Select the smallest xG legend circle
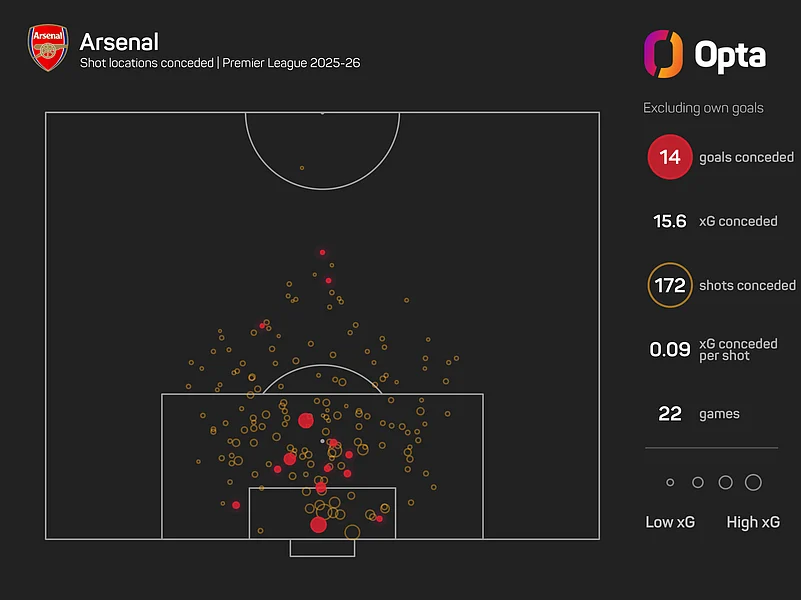The width and height of the screenshot is (801, 600). click(x=670, y=483)
